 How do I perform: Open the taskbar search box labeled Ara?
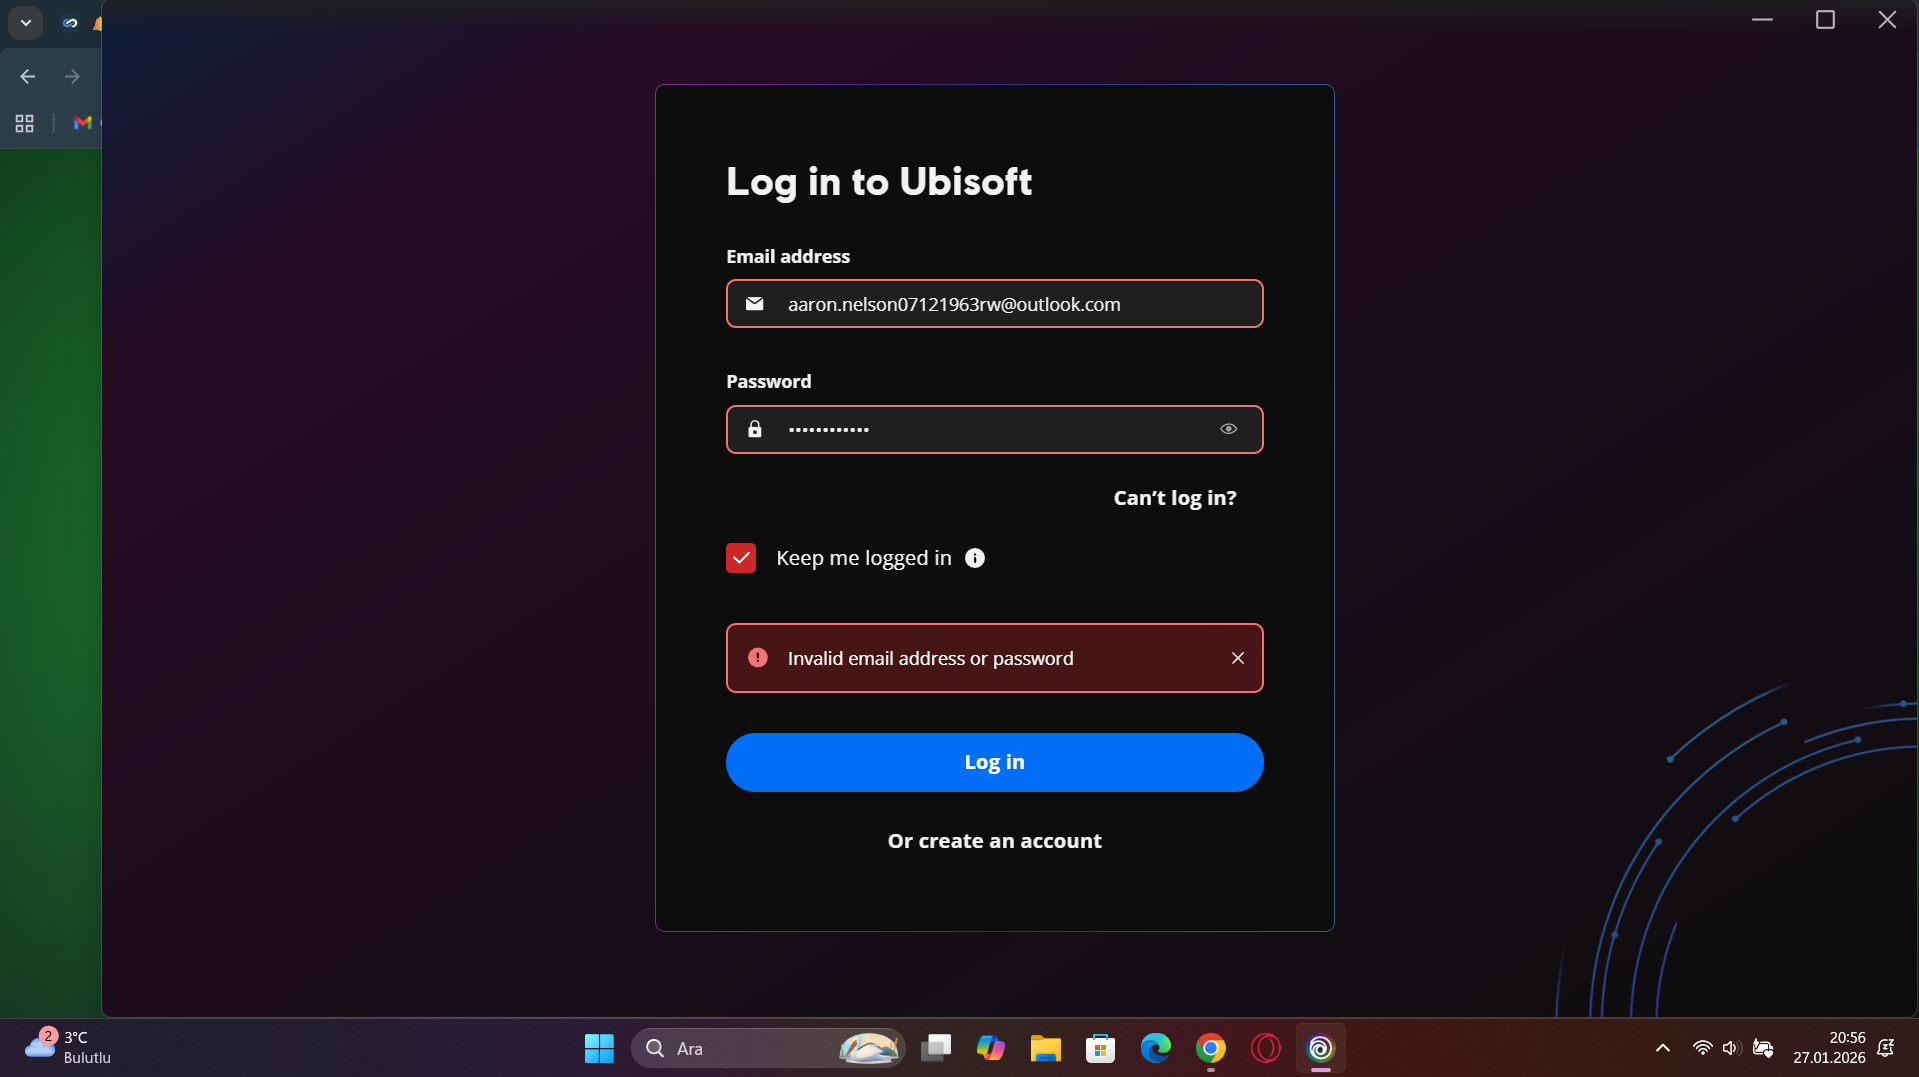point(768,1048)
